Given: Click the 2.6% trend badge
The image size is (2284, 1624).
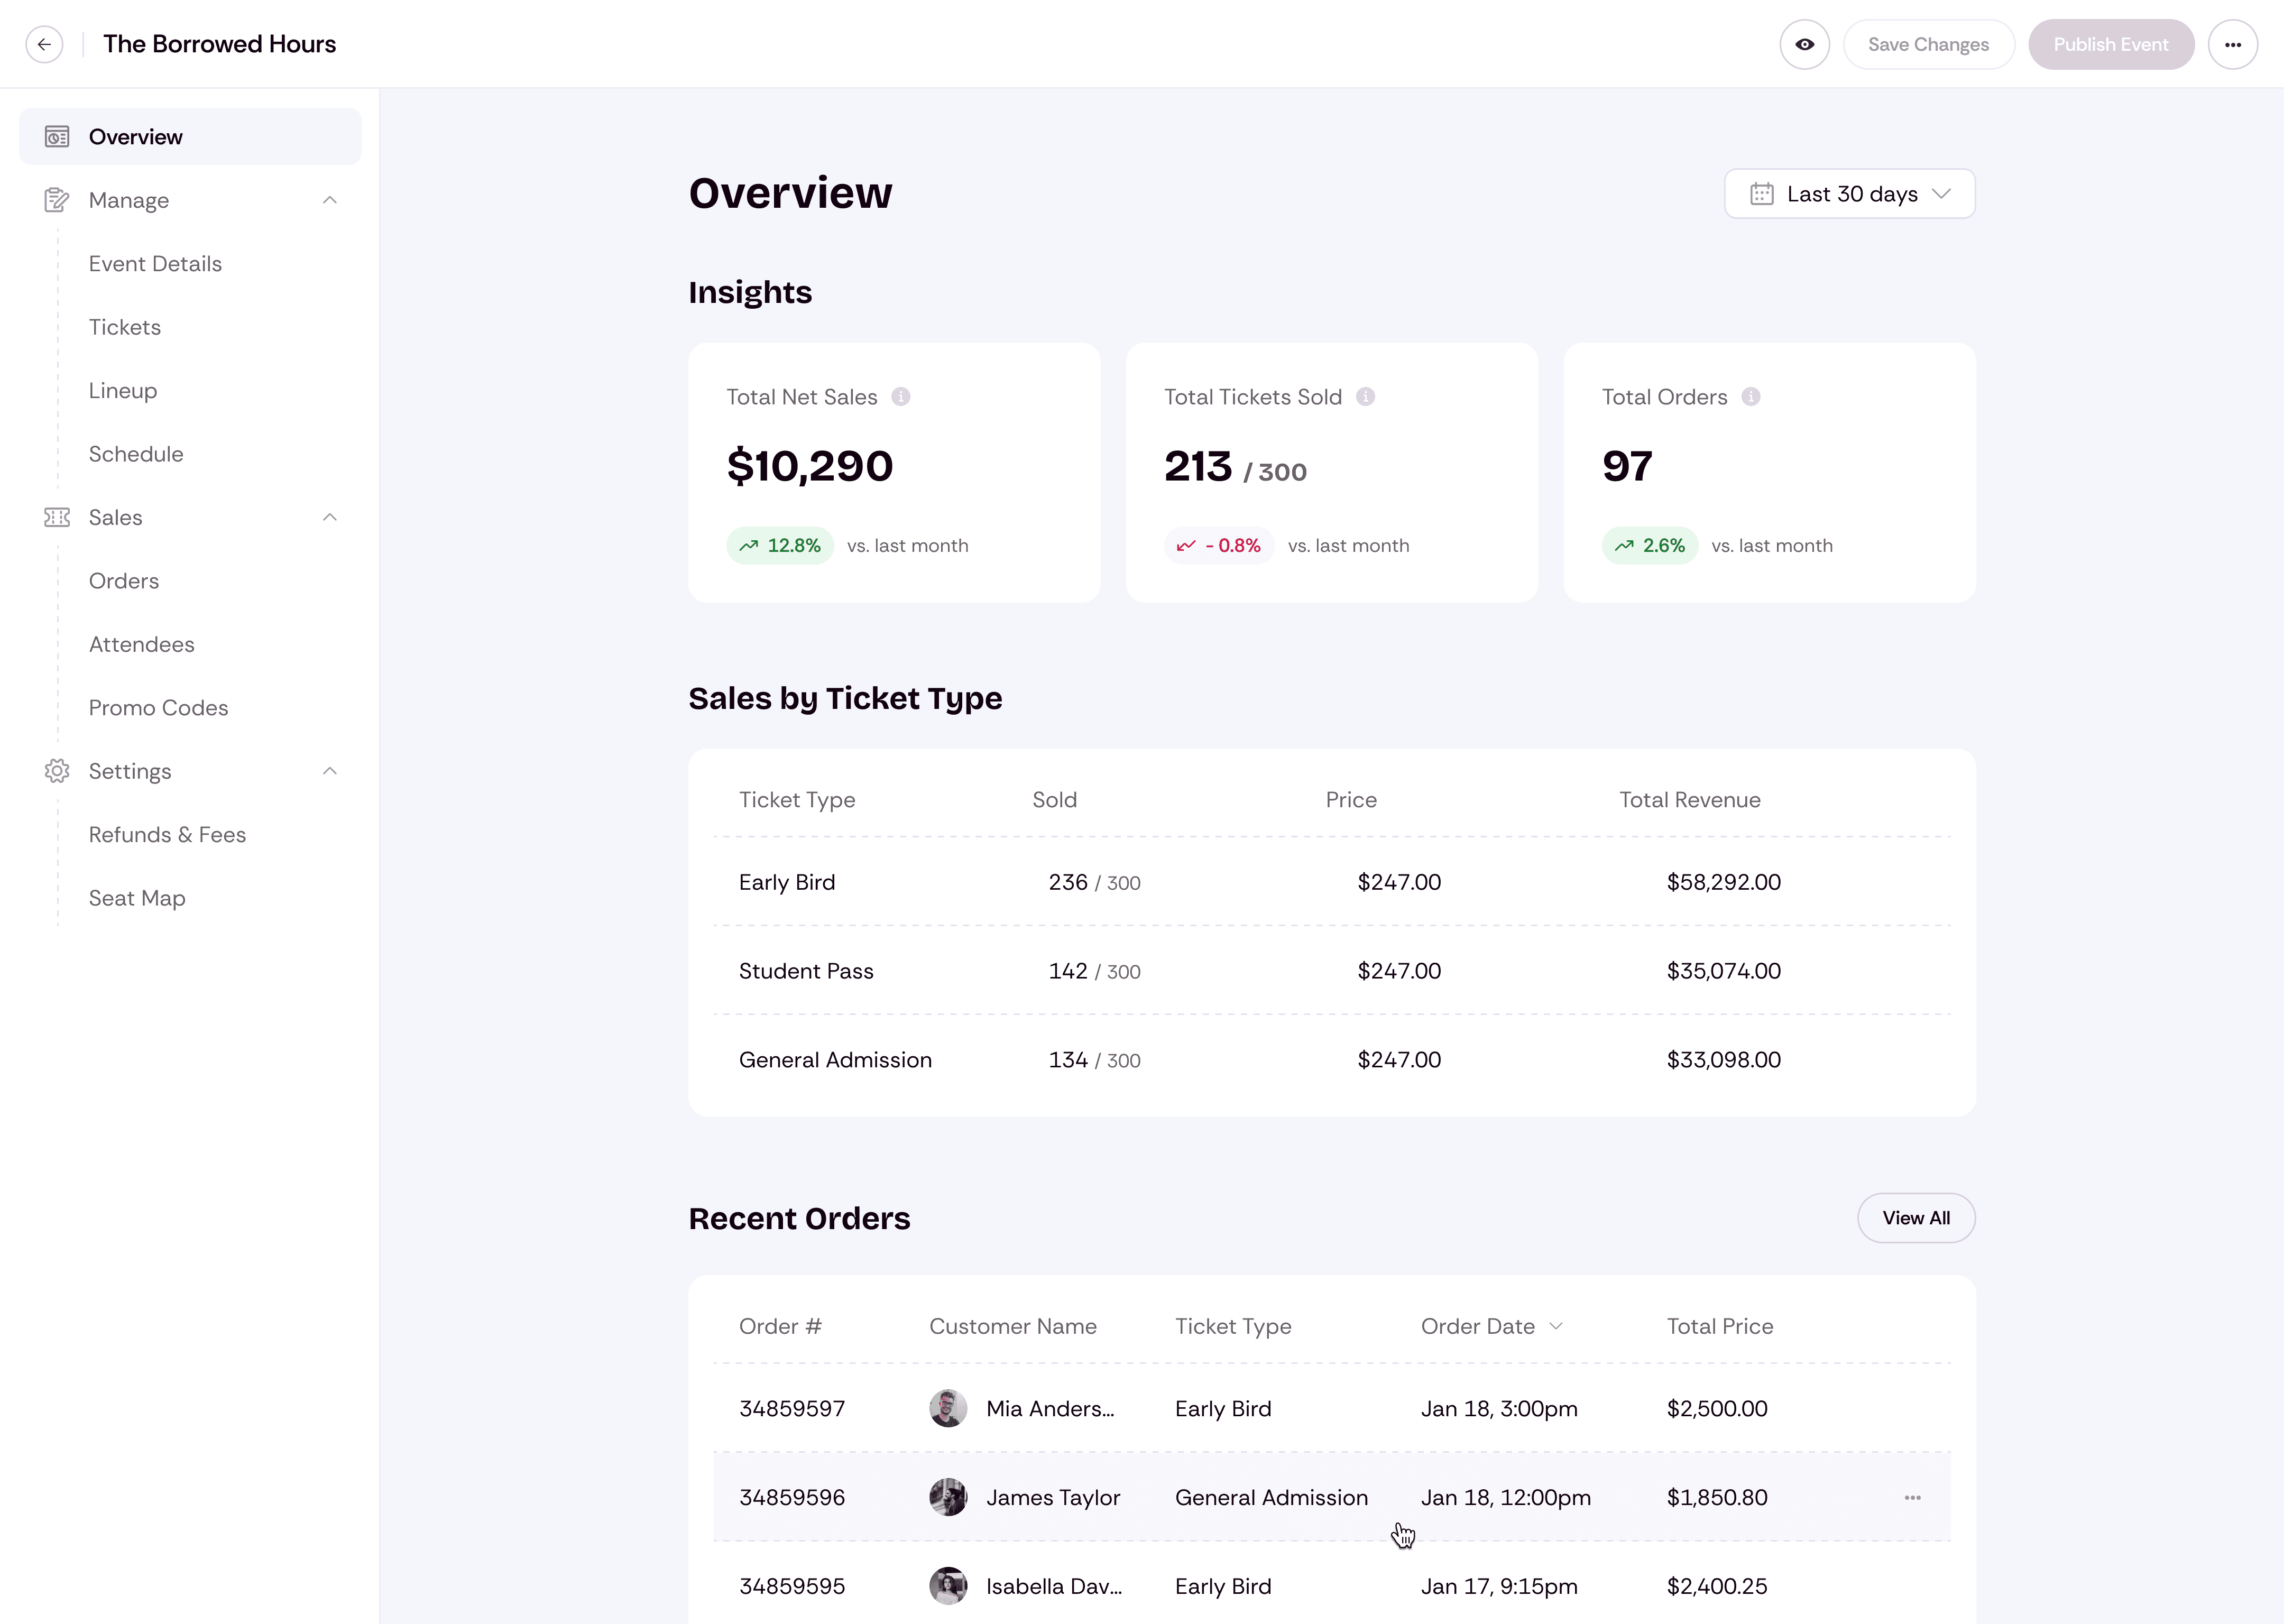Looking at the screenshot, I should click(x=1650, y=545).
